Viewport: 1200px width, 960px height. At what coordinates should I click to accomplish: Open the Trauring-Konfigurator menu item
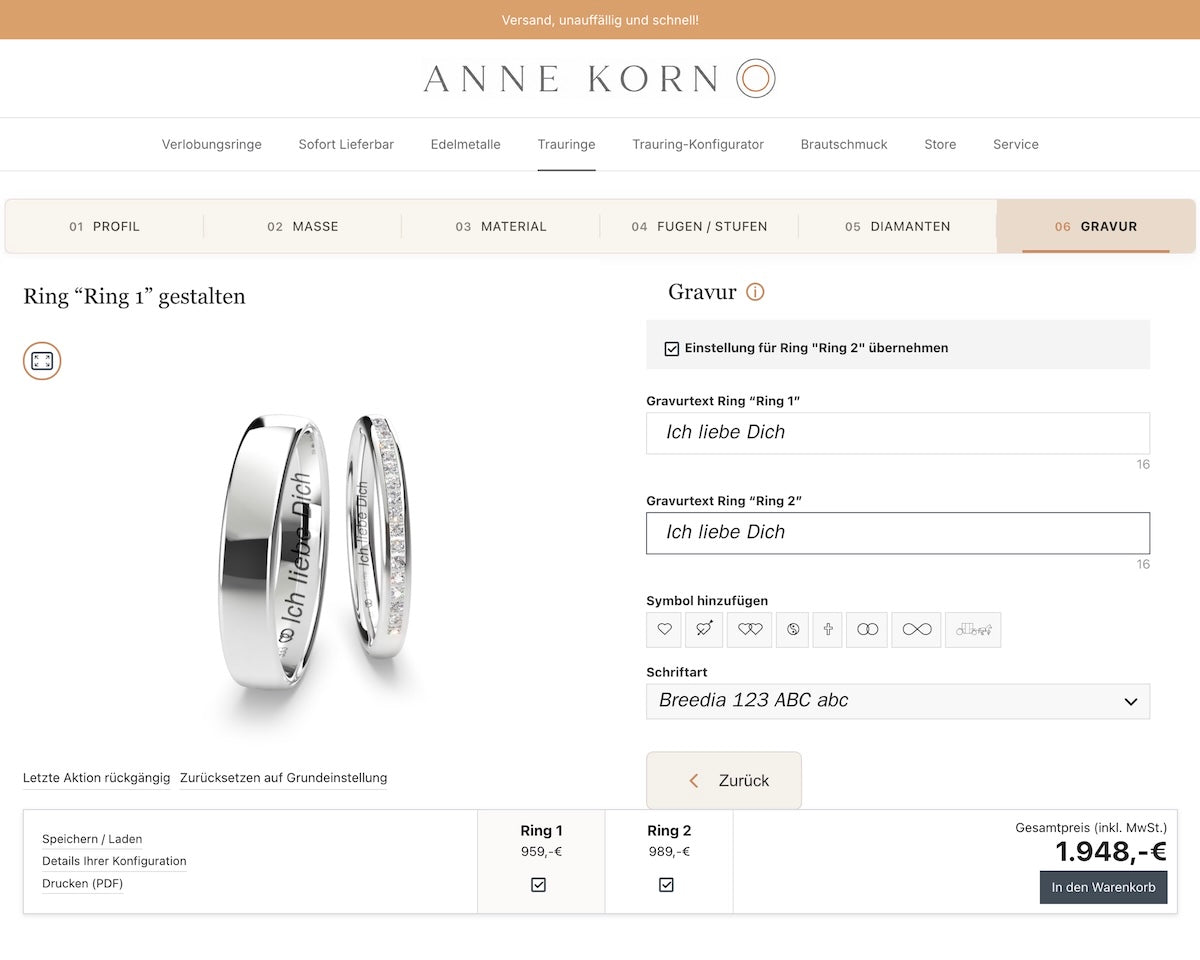click(x=698, y=144)
